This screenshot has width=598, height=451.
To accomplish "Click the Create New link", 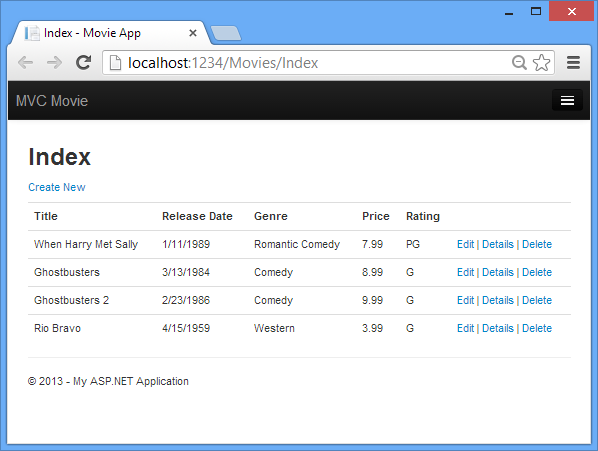I will 57,187.
